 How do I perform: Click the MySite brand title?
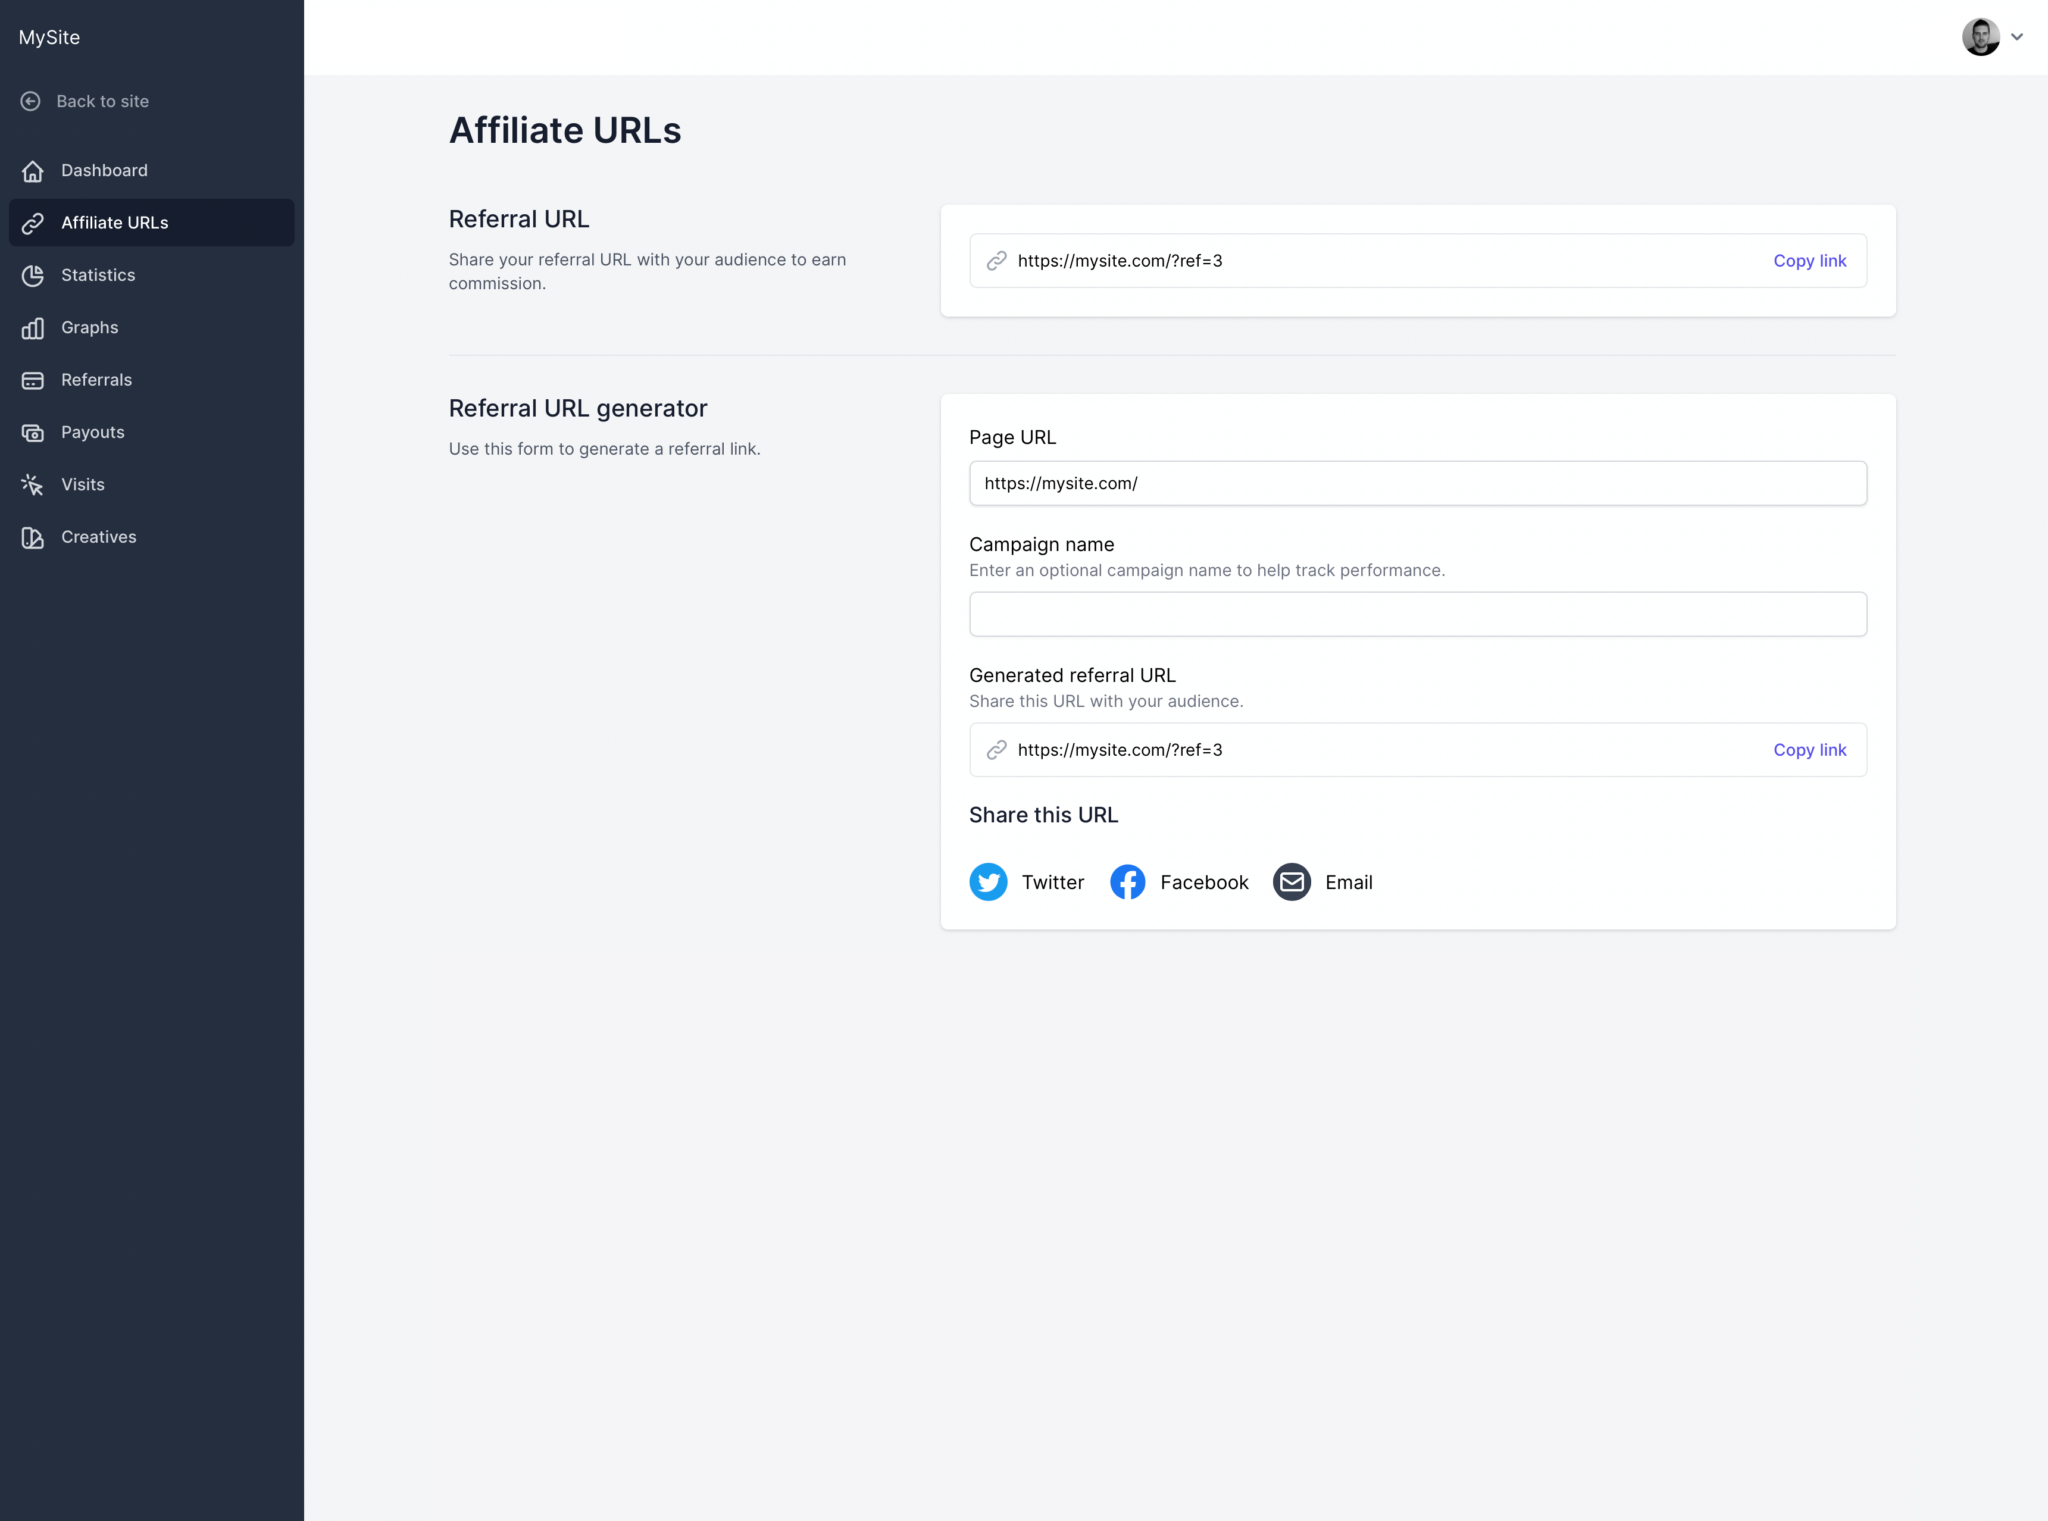49,37
